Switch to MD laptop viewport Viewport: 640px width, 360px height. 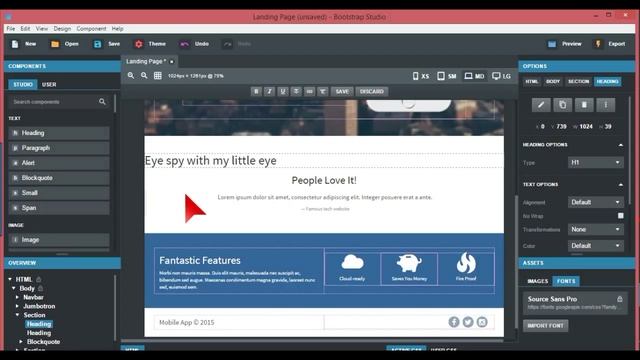(x=474, y=76)
